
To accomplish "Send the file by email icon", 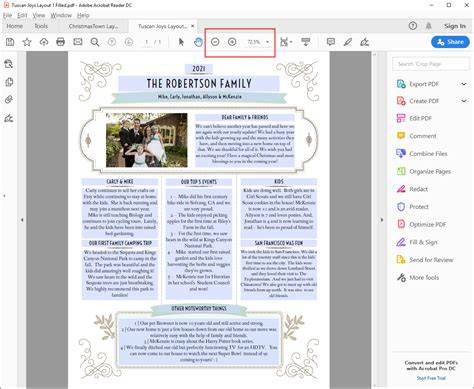I will point(78,42).
